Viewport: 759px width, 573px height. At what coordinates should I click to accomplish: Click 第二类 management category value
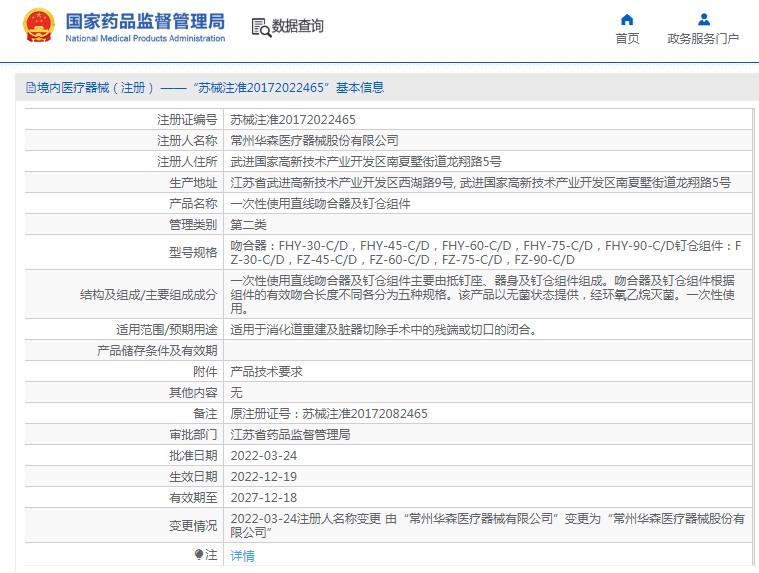[x=248, y=225]
